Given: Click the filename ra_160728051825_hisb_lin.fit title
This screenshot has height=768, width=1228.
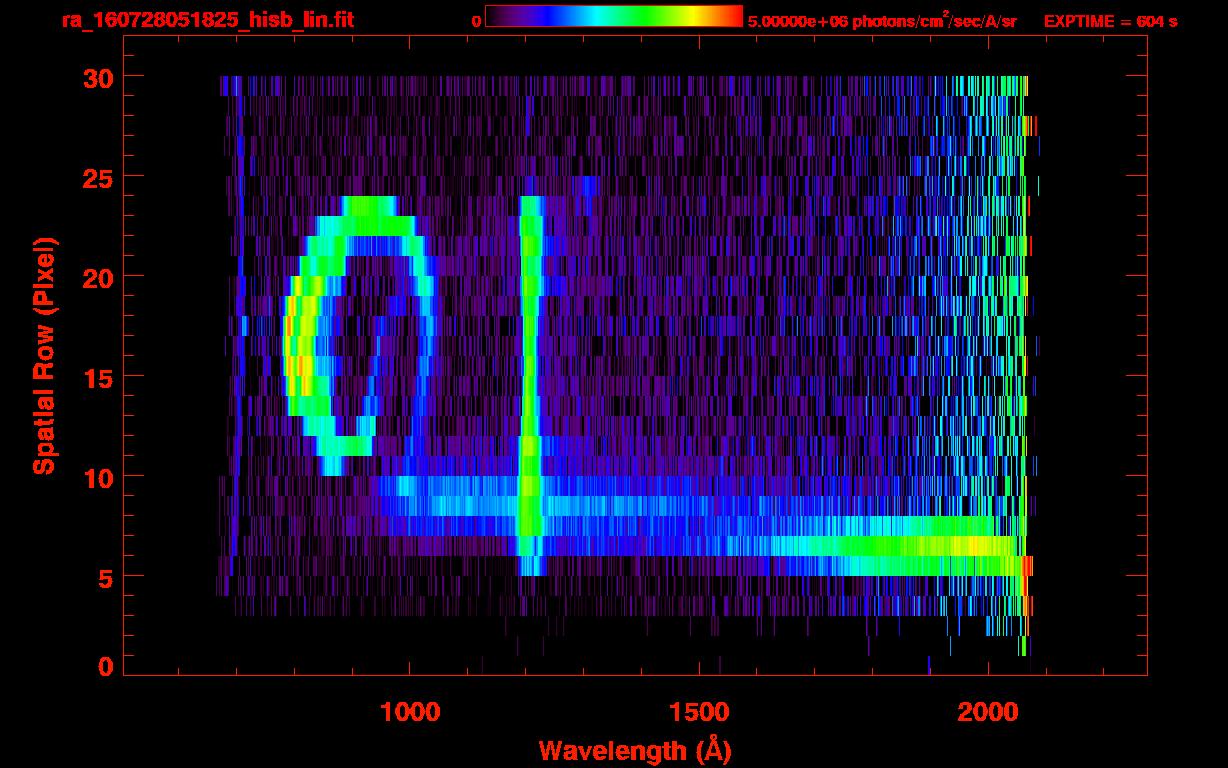Looking at the screenshot, I should click(207, 20).
